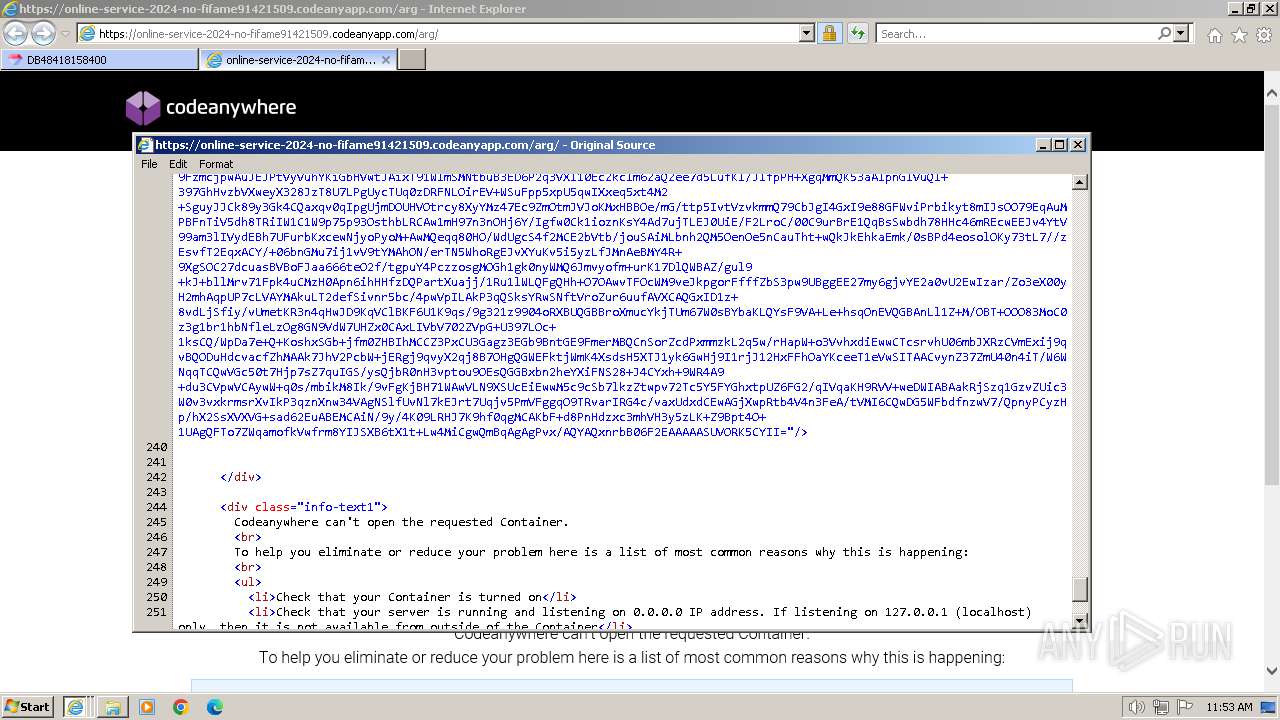The width and height of the screenshot is (1280, 720).
Task: Click the volume speaker tray icon
Action: 1136,707
